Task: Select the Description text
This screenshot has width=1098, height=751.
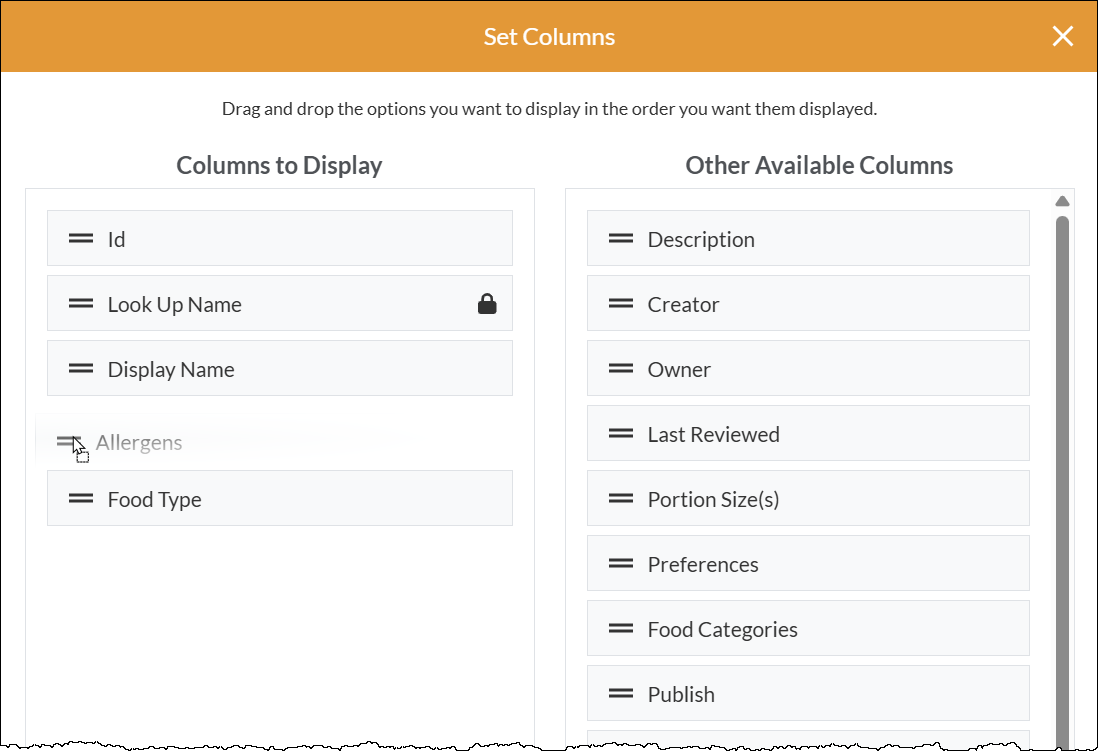Action: 701,240
